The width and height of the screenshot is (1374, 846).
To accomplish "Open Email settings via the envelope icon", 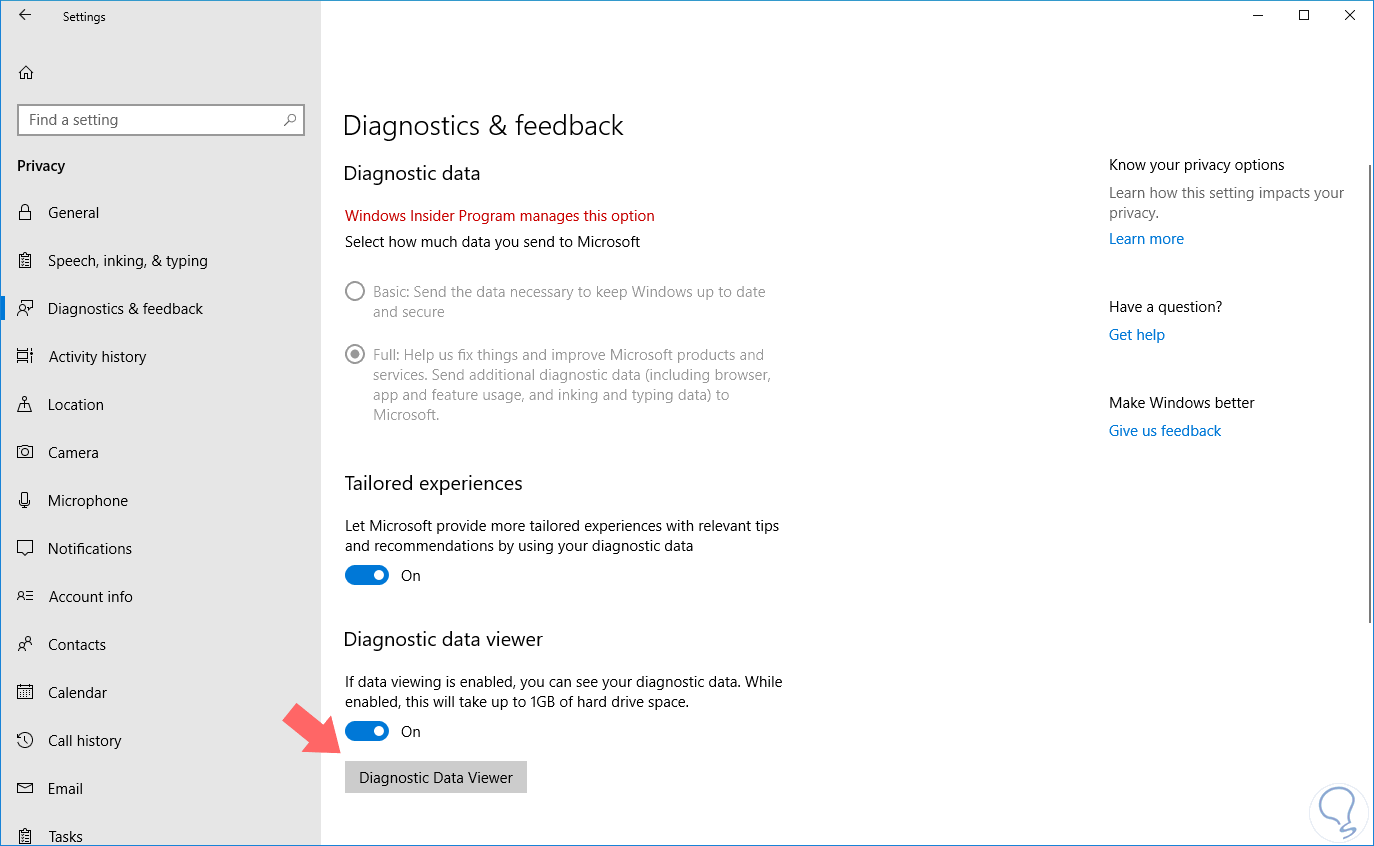I will [x=26, y=788].
